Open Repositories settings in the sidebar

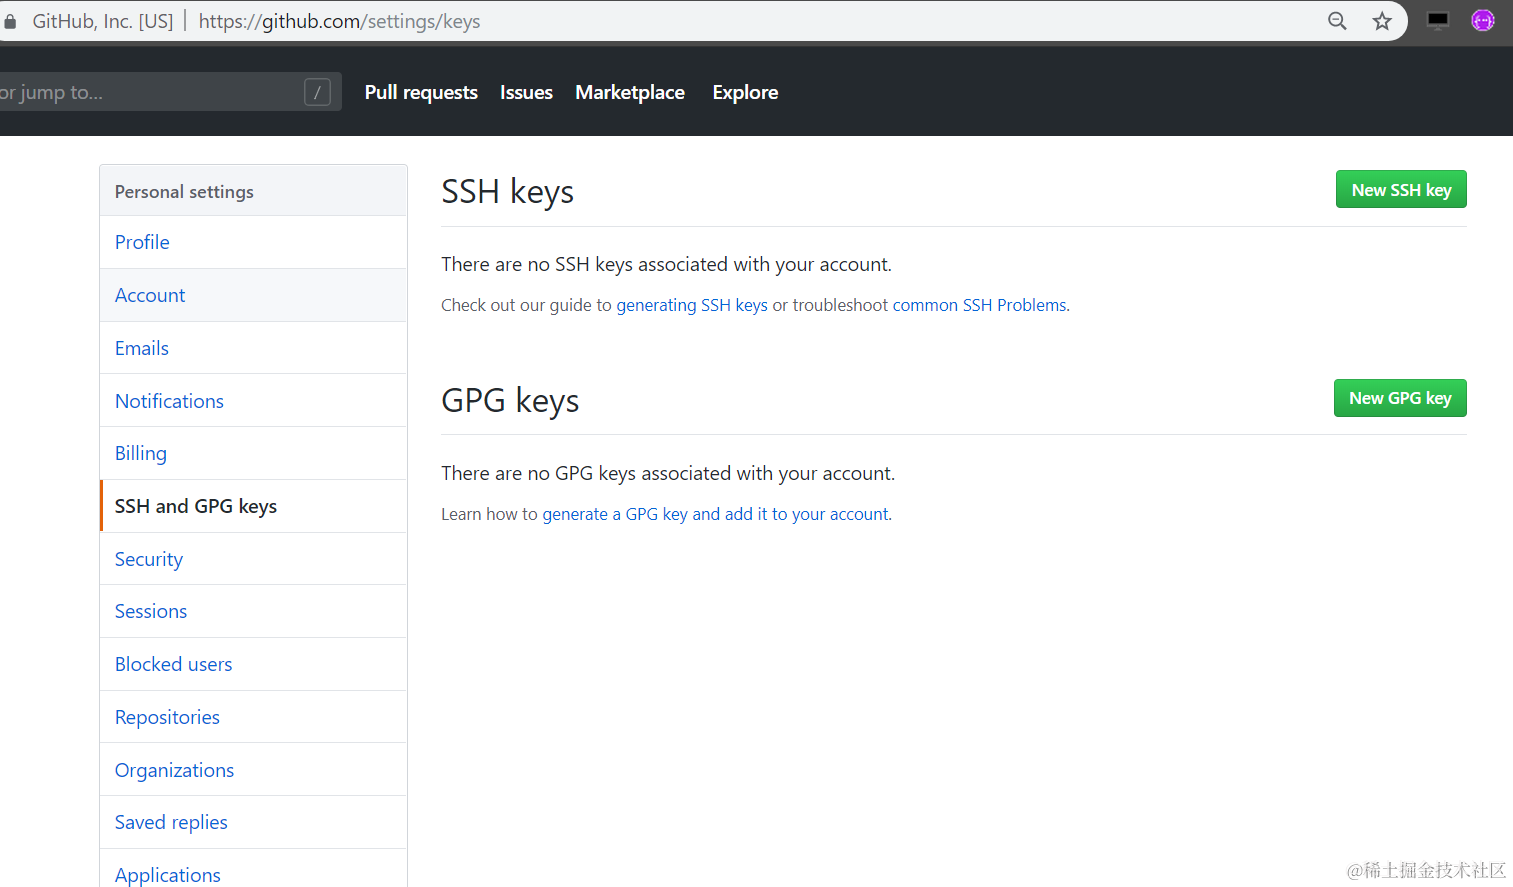253,717
